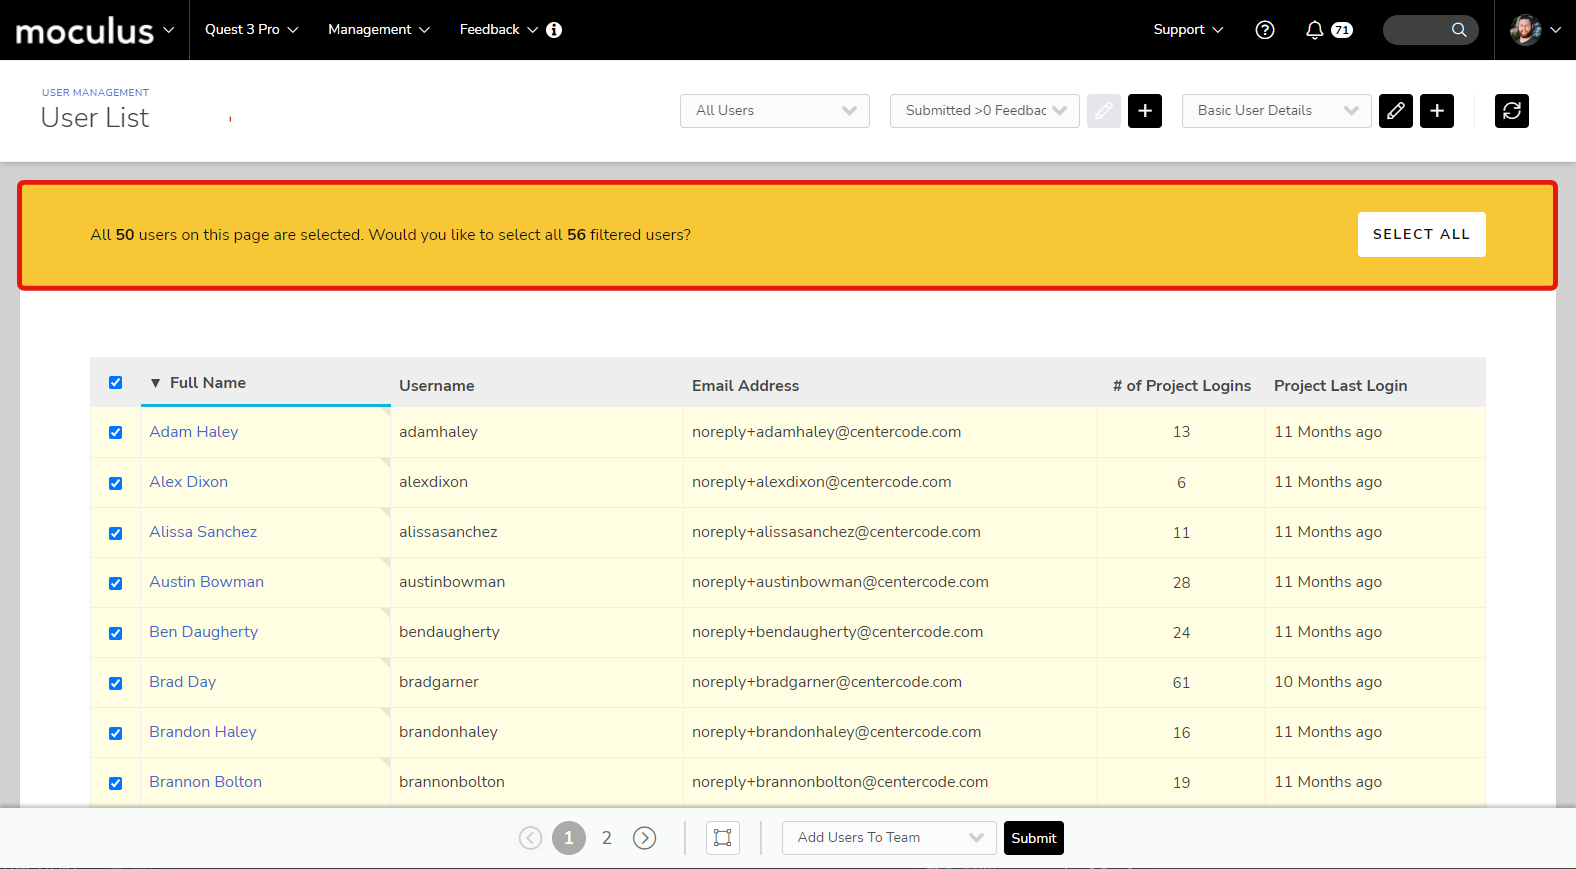
Task: Deselect the Adam Haley row checkbox
Action: 116,433
